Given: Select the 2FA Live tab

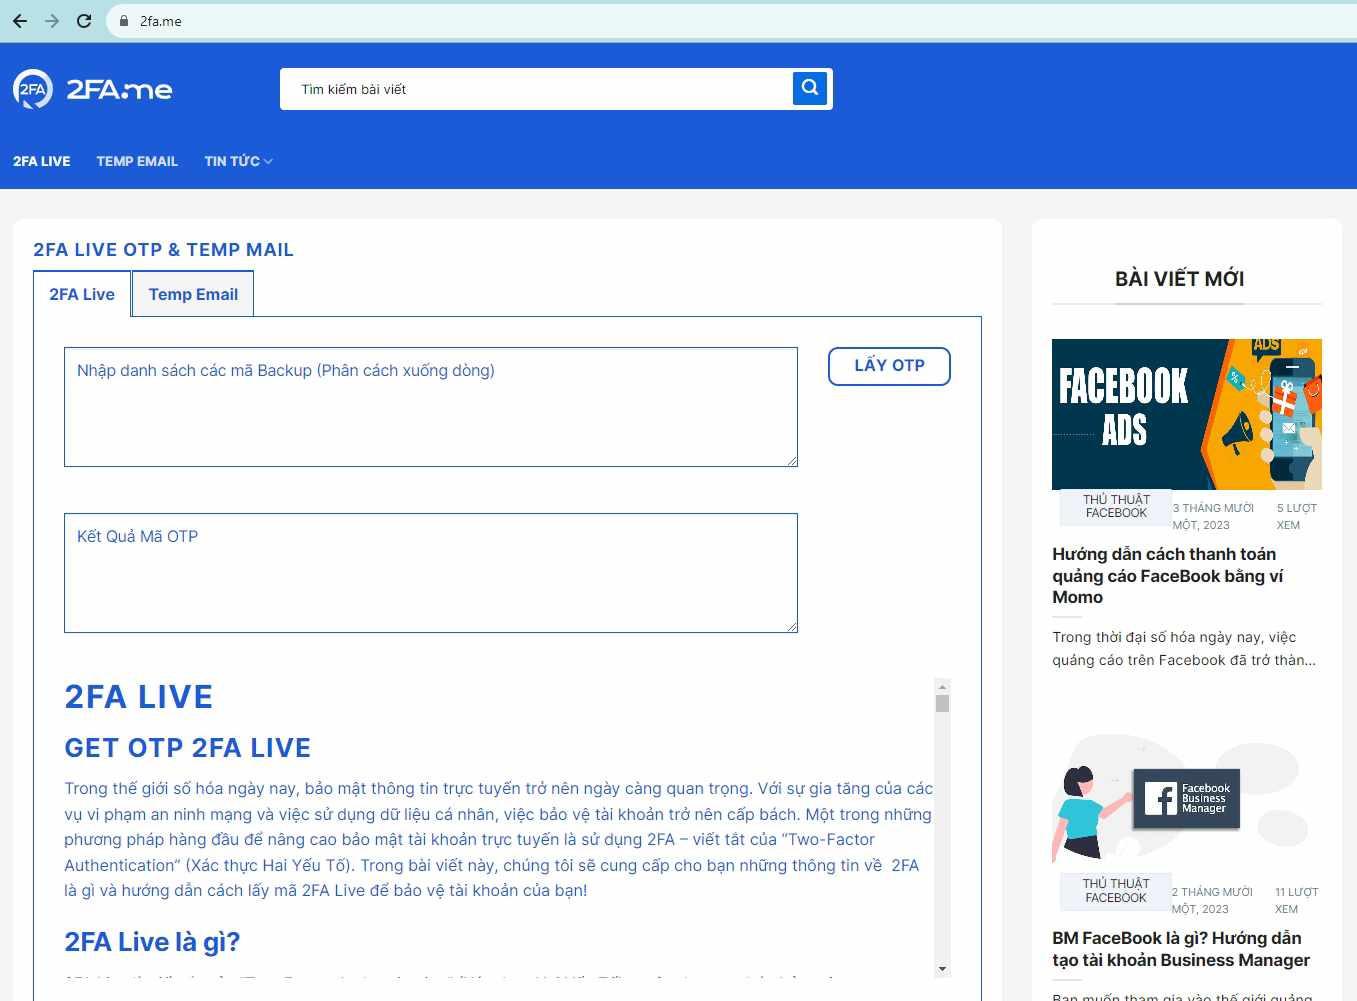Looking at the screenshot, I should click(x=81, y=294).
